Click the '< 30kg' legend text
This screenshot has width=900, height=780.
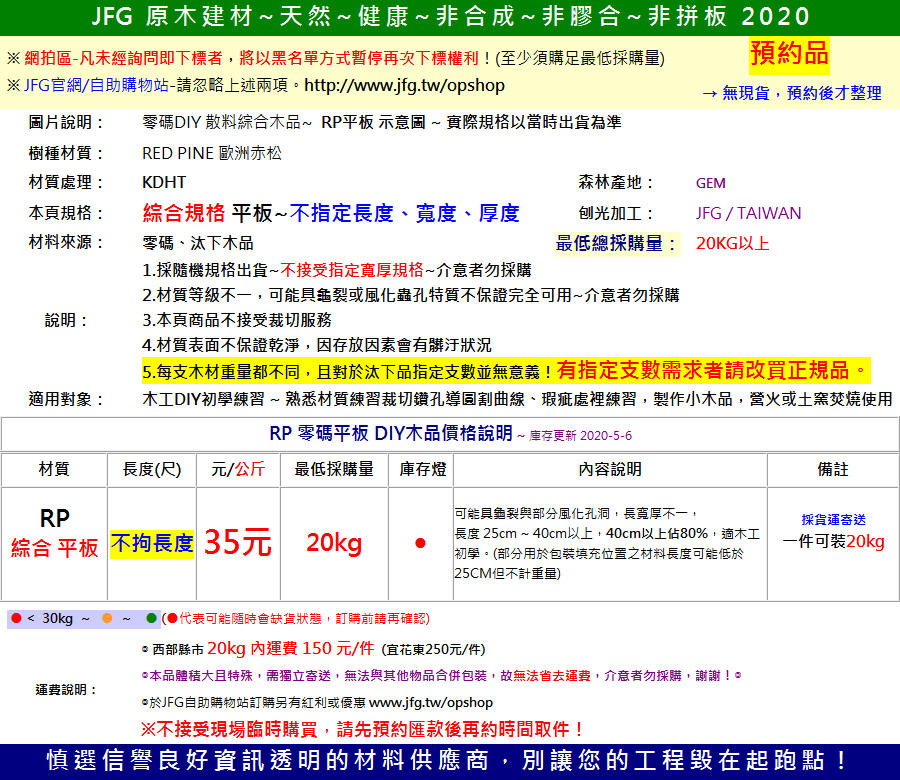tap(50, 618)
